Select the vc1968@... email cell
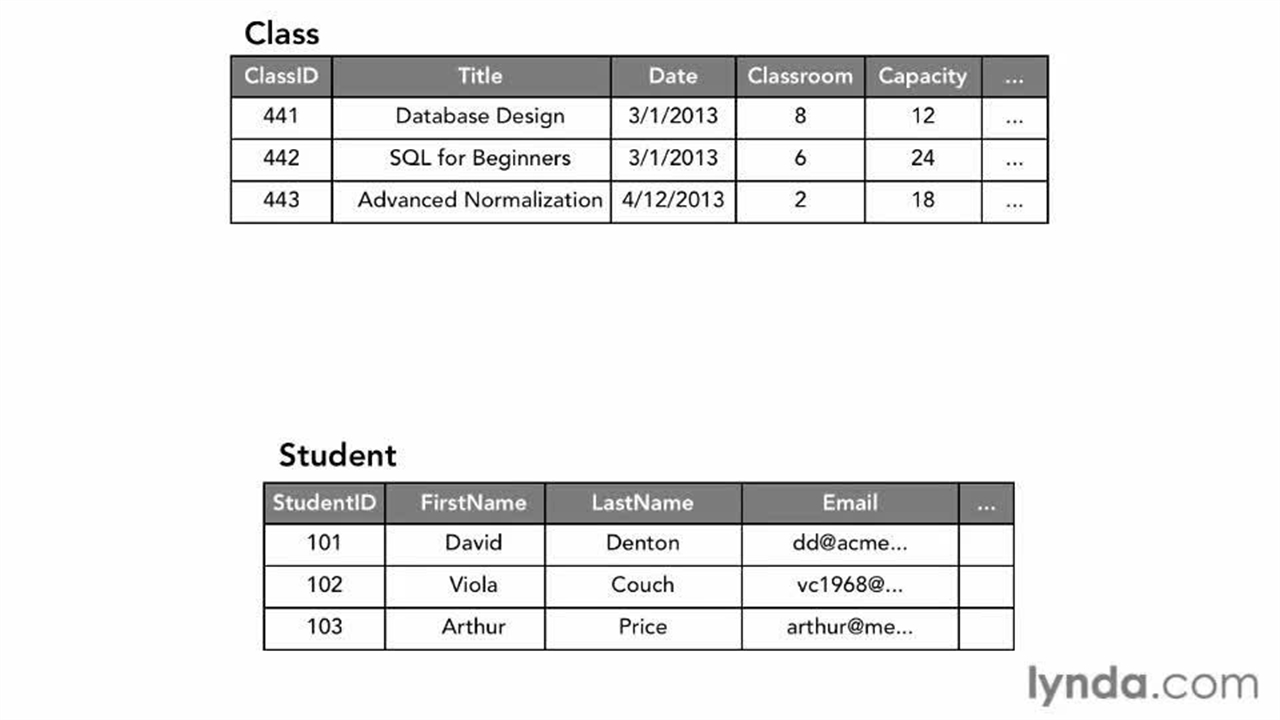 tap(850, 585)
